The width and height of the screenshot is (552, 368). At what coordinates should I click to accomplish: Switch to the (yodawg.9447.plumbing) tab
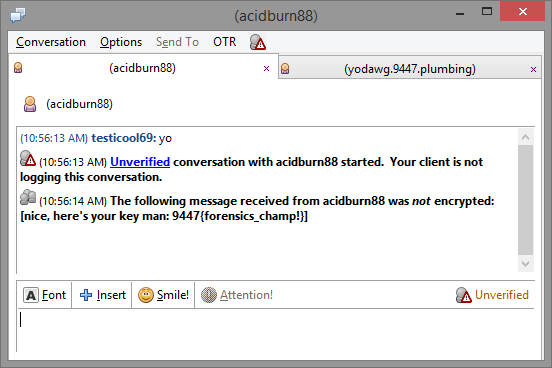(x=410, y=69)
